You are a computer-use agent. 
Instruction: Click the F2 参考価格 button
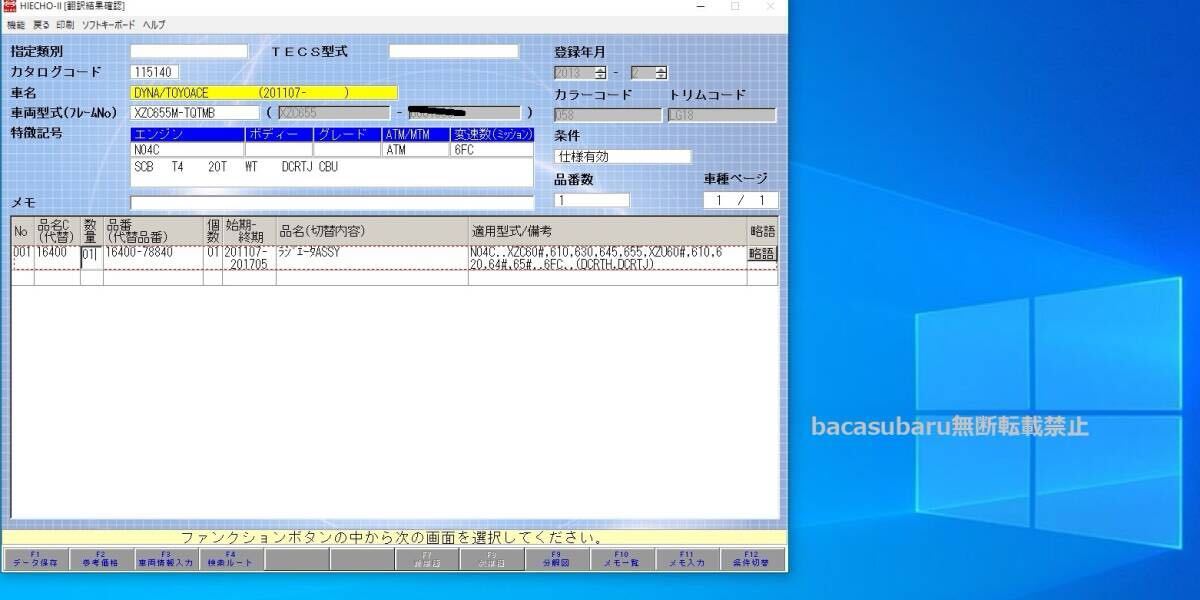coord(101,559)
